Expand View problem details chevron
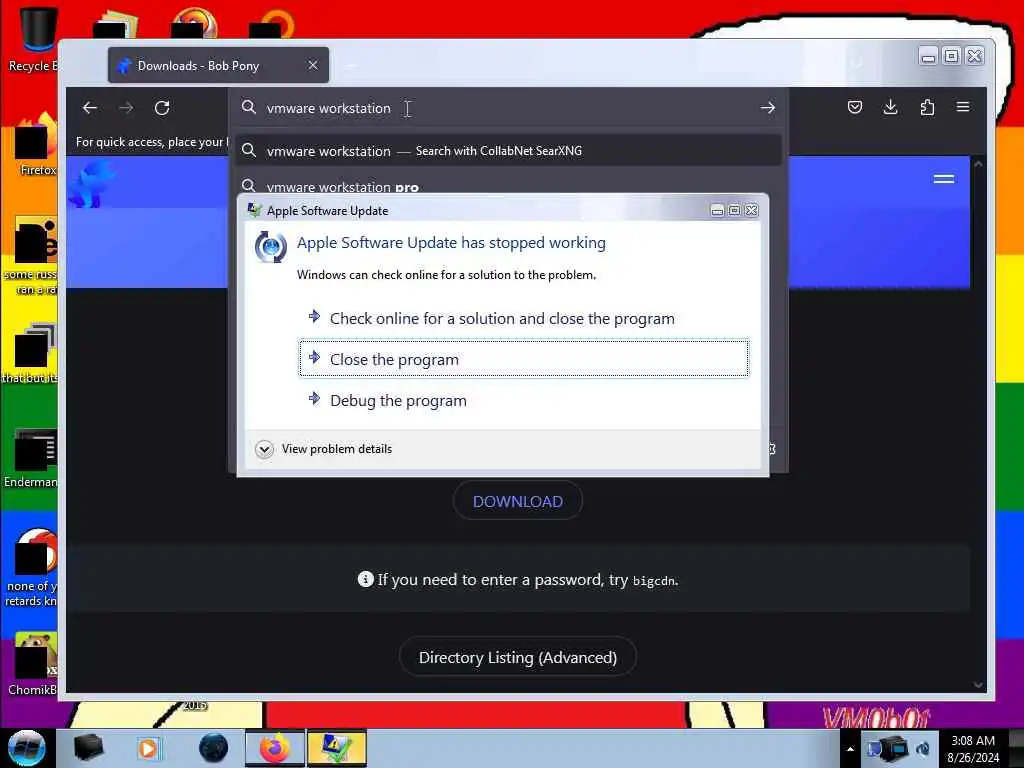 click(264, 449)
